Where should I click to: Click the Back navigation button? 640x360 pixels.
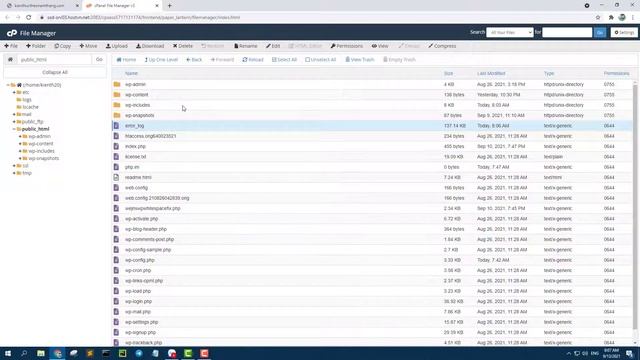[194, 60]
